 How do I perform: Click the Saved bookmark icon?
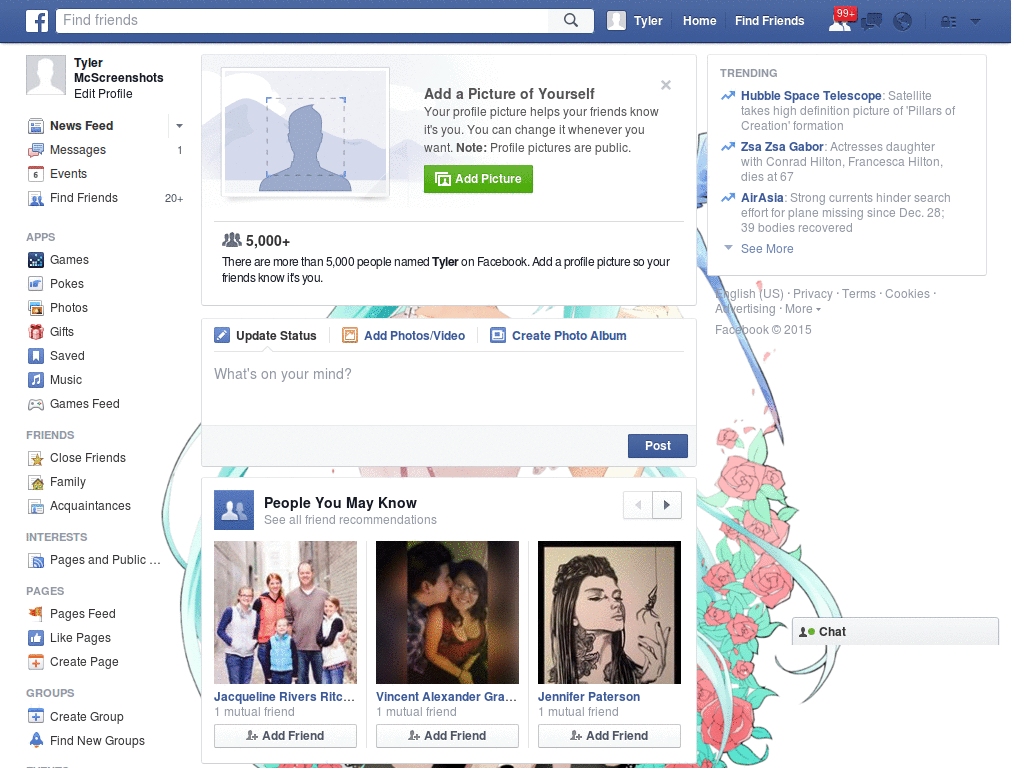36,356
